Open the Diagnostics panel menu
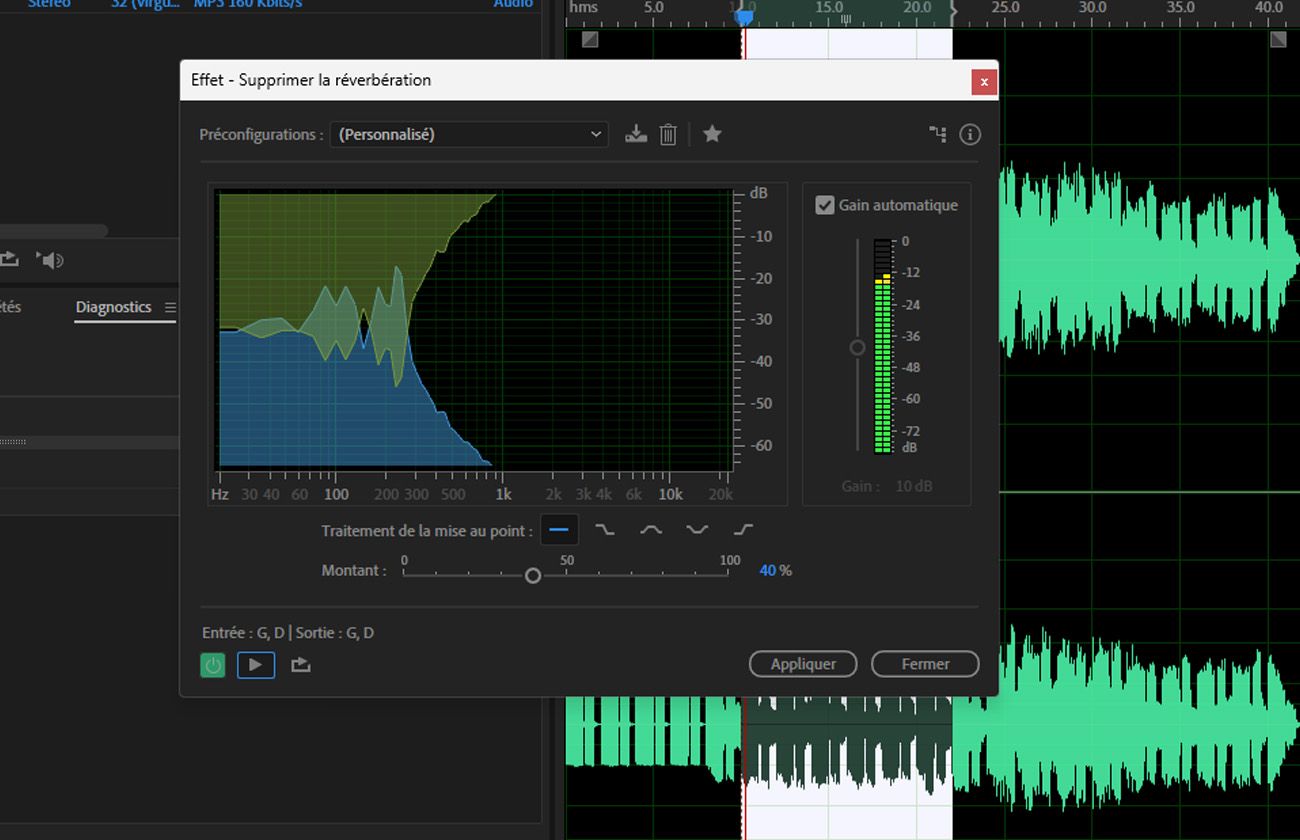This screenshot has height=840, width=1300. pyautogui.click(x=170, y=307)
